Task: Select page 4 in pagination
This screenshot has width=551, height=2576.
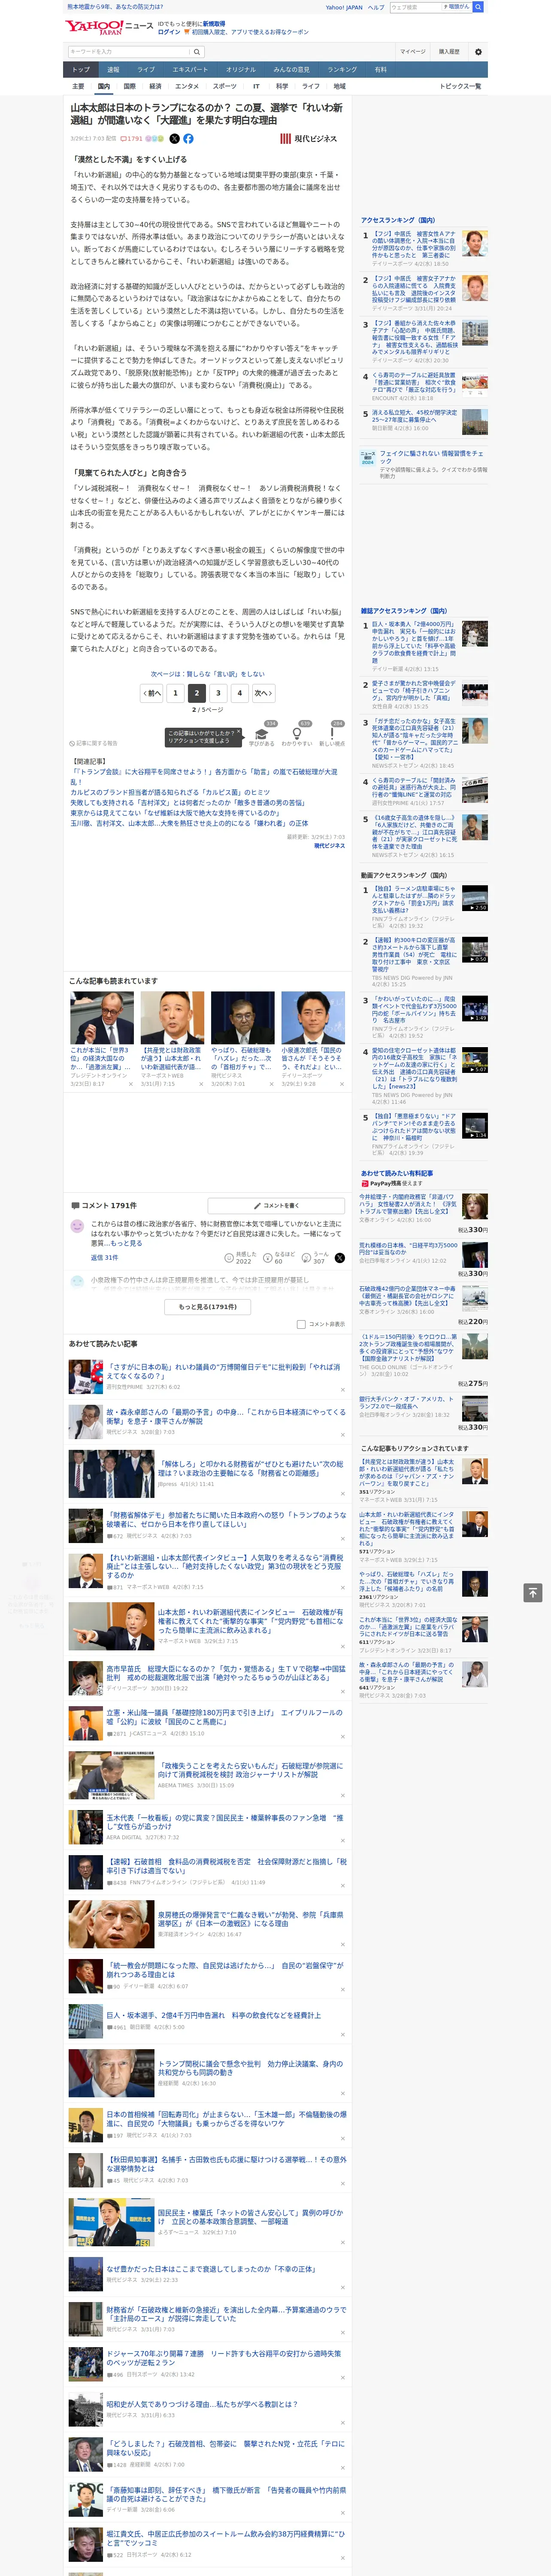Action: (x=239, y=693)
